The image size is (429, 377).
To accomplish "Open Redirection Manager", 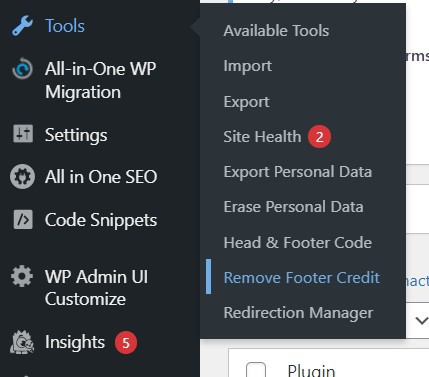I will pos(298,313).
